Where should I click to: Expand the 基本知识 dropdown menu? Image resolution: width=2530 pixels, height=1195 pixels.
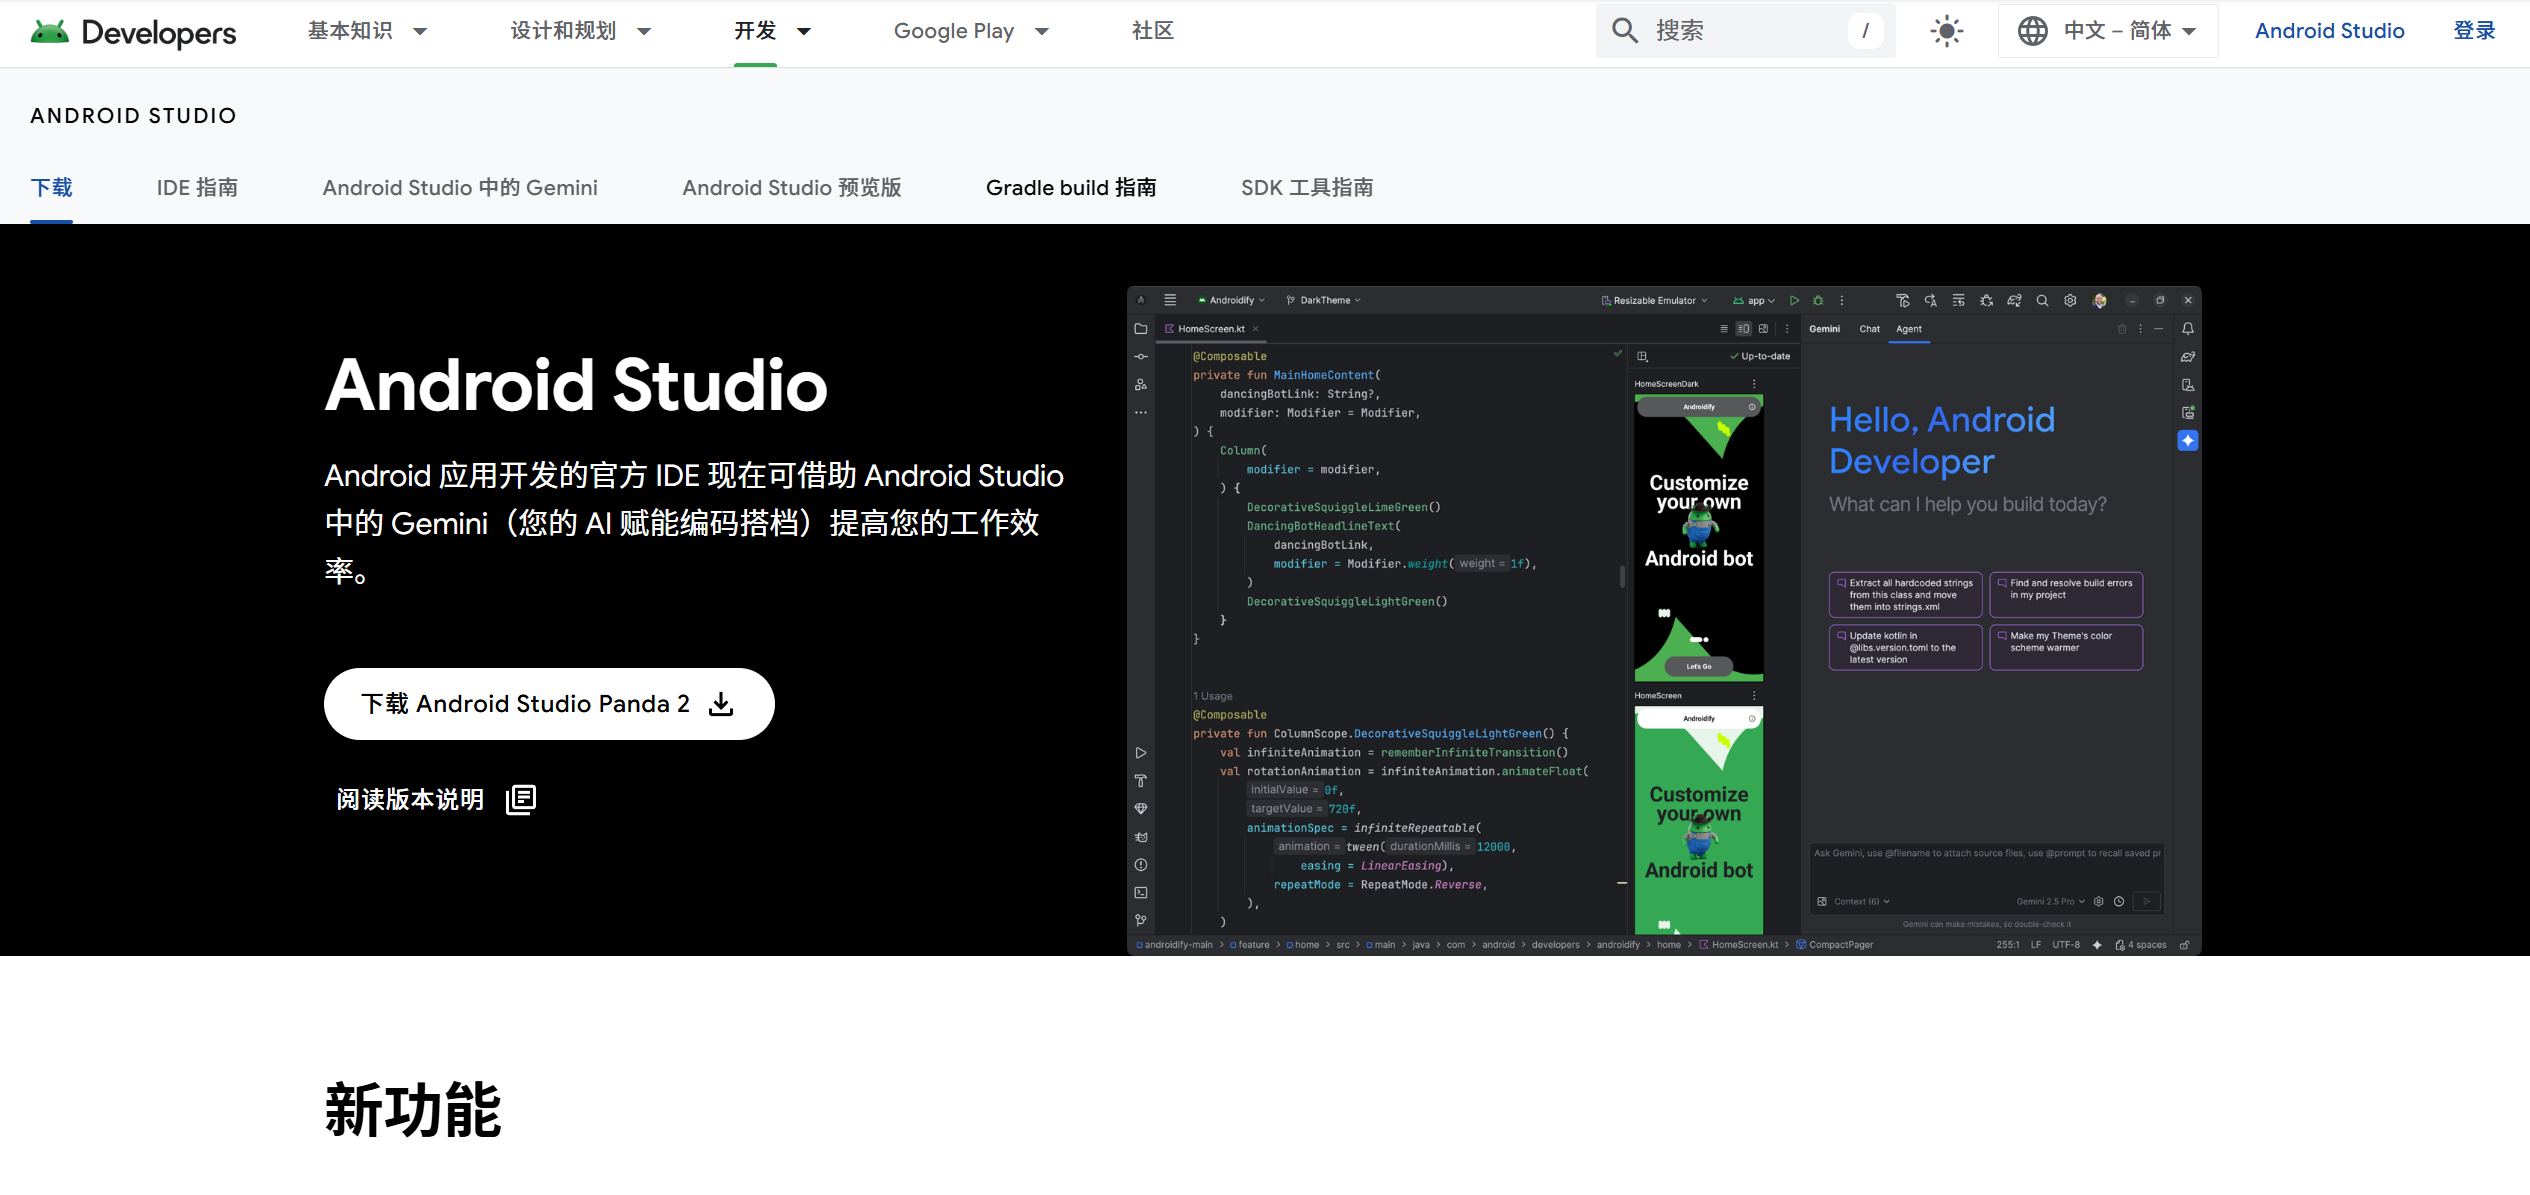coord(367,31)
